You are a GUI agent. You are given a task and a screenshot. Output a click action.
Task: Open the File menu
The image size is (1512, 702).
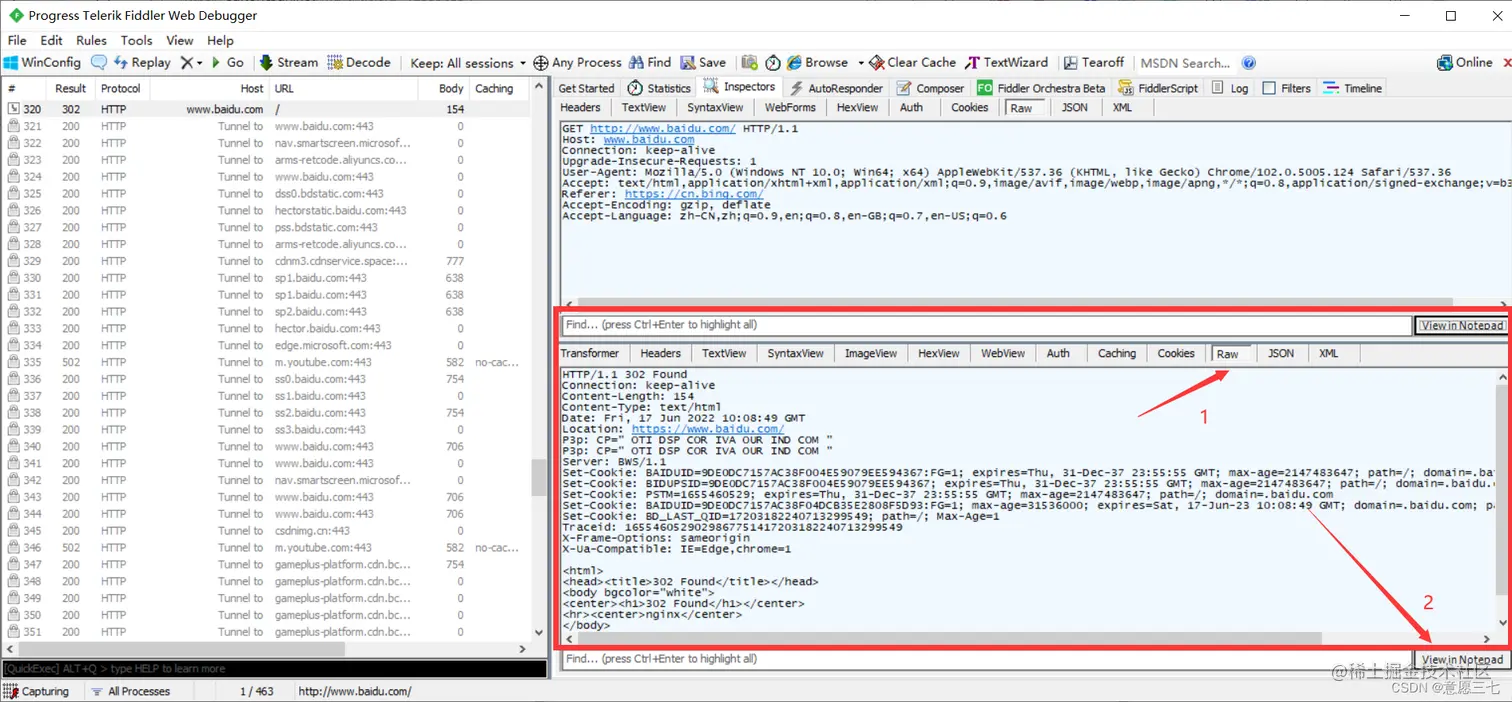[17, 40]
